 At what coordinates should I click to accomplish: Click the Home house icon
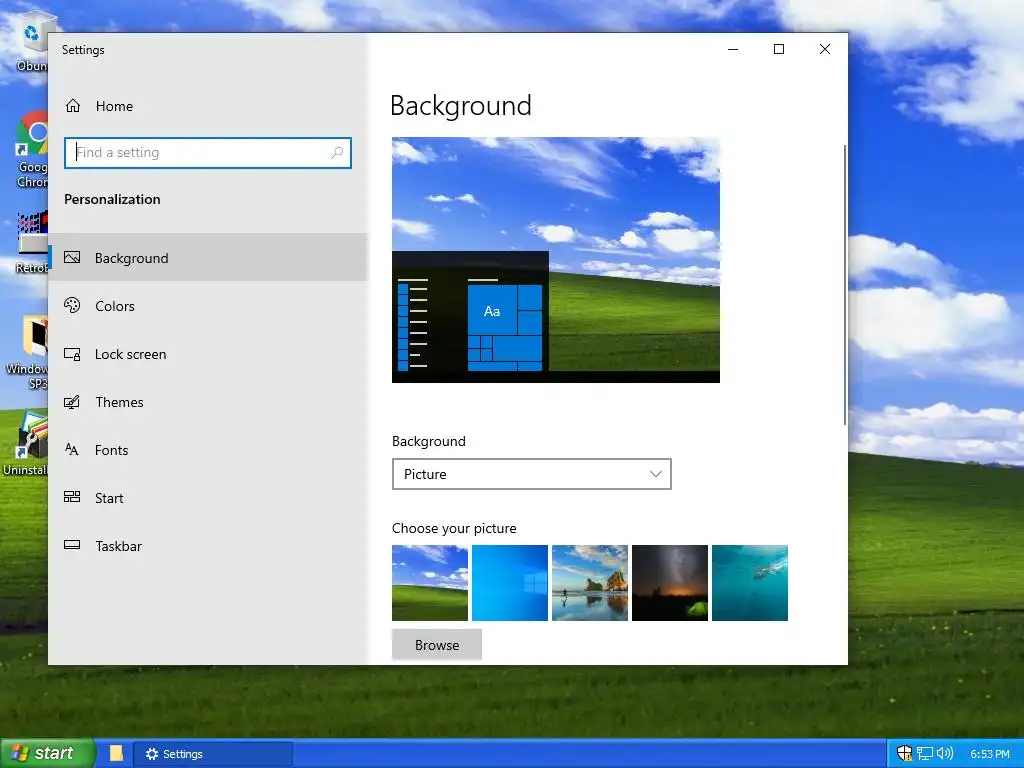tap(72, 106)
